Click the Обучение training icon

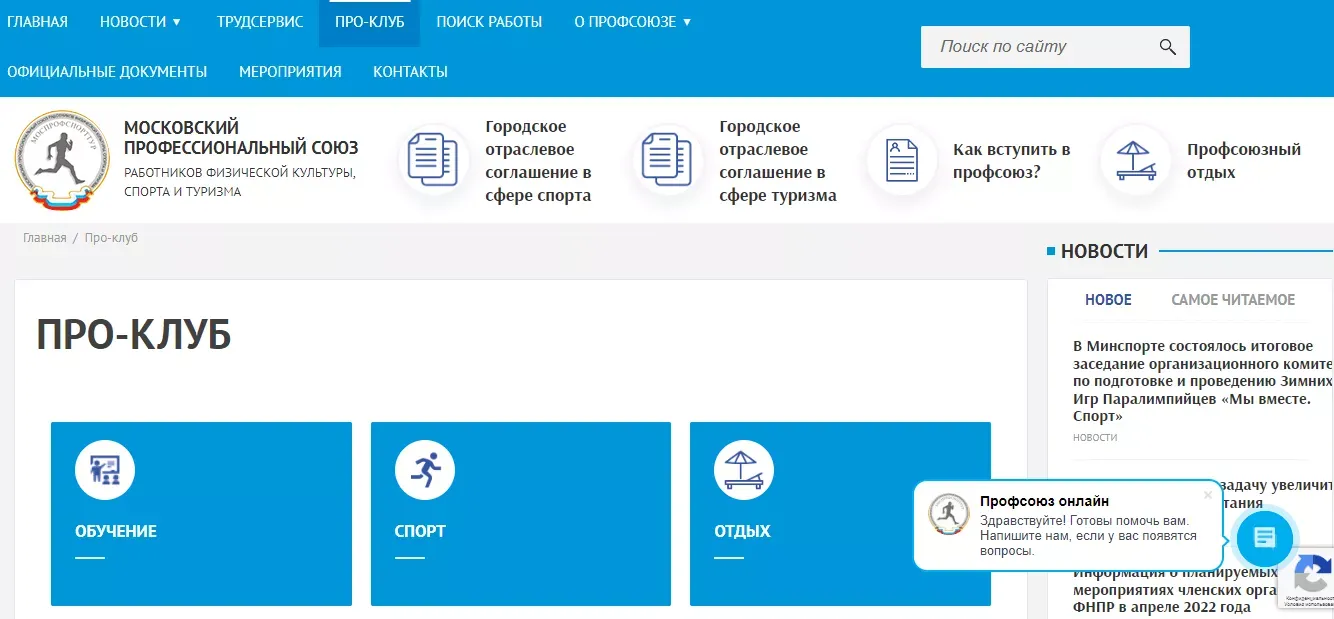pos(105,470)
